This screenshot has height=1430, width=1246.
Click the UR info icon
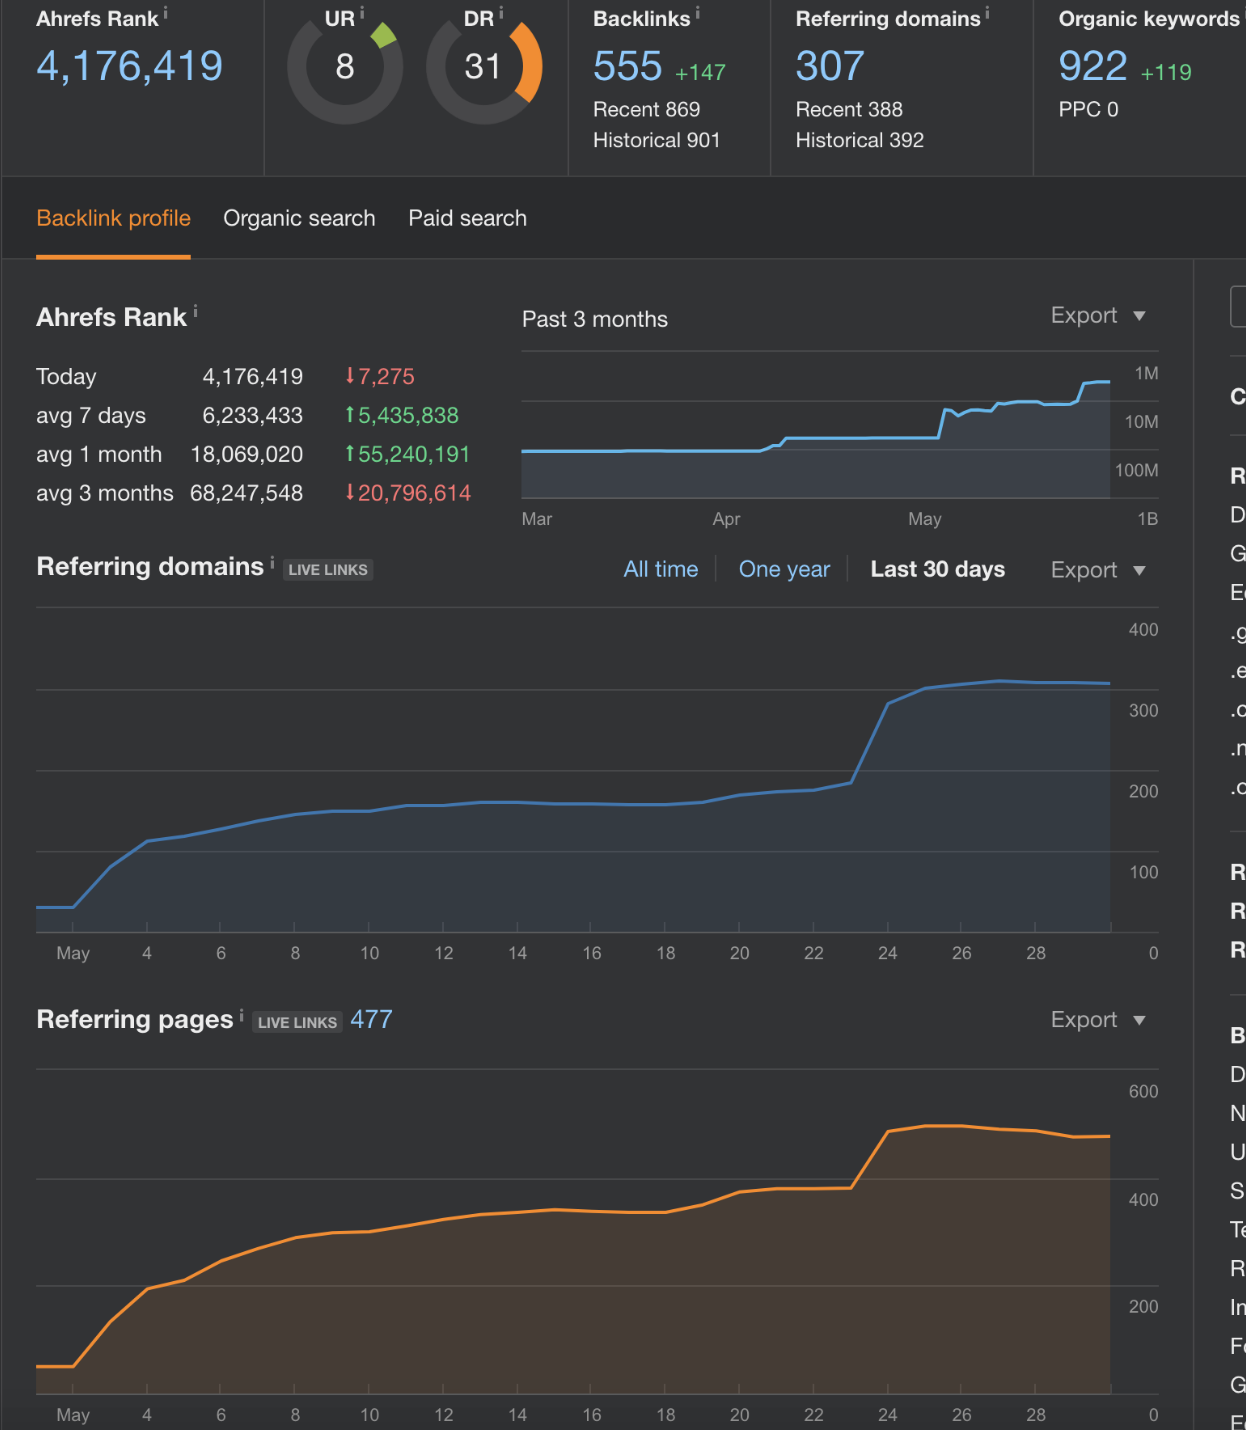point(362,14)
